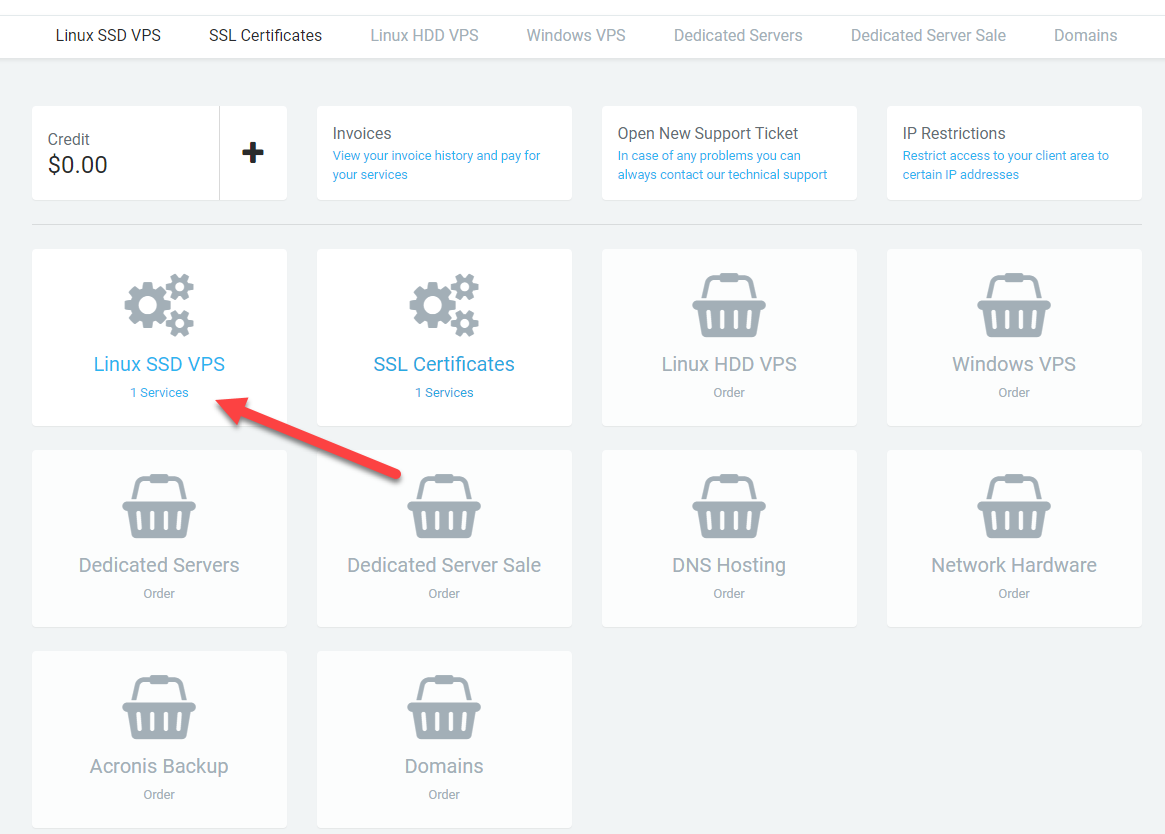Screen dimensions: 1165x834
Task: Click the Credit $0.00 balance box
Action: coord(125,153)
